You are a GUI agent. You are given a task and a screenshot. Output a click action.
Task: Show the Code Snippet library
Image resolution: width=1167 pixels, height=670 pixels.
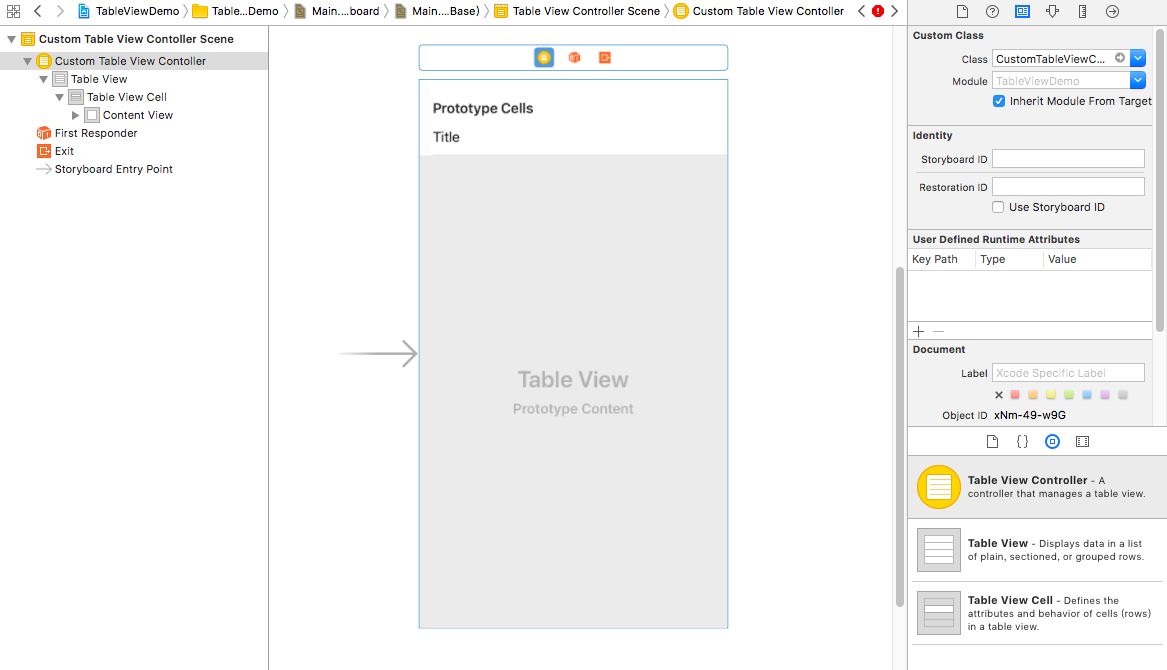click(x=1022, y=441)
